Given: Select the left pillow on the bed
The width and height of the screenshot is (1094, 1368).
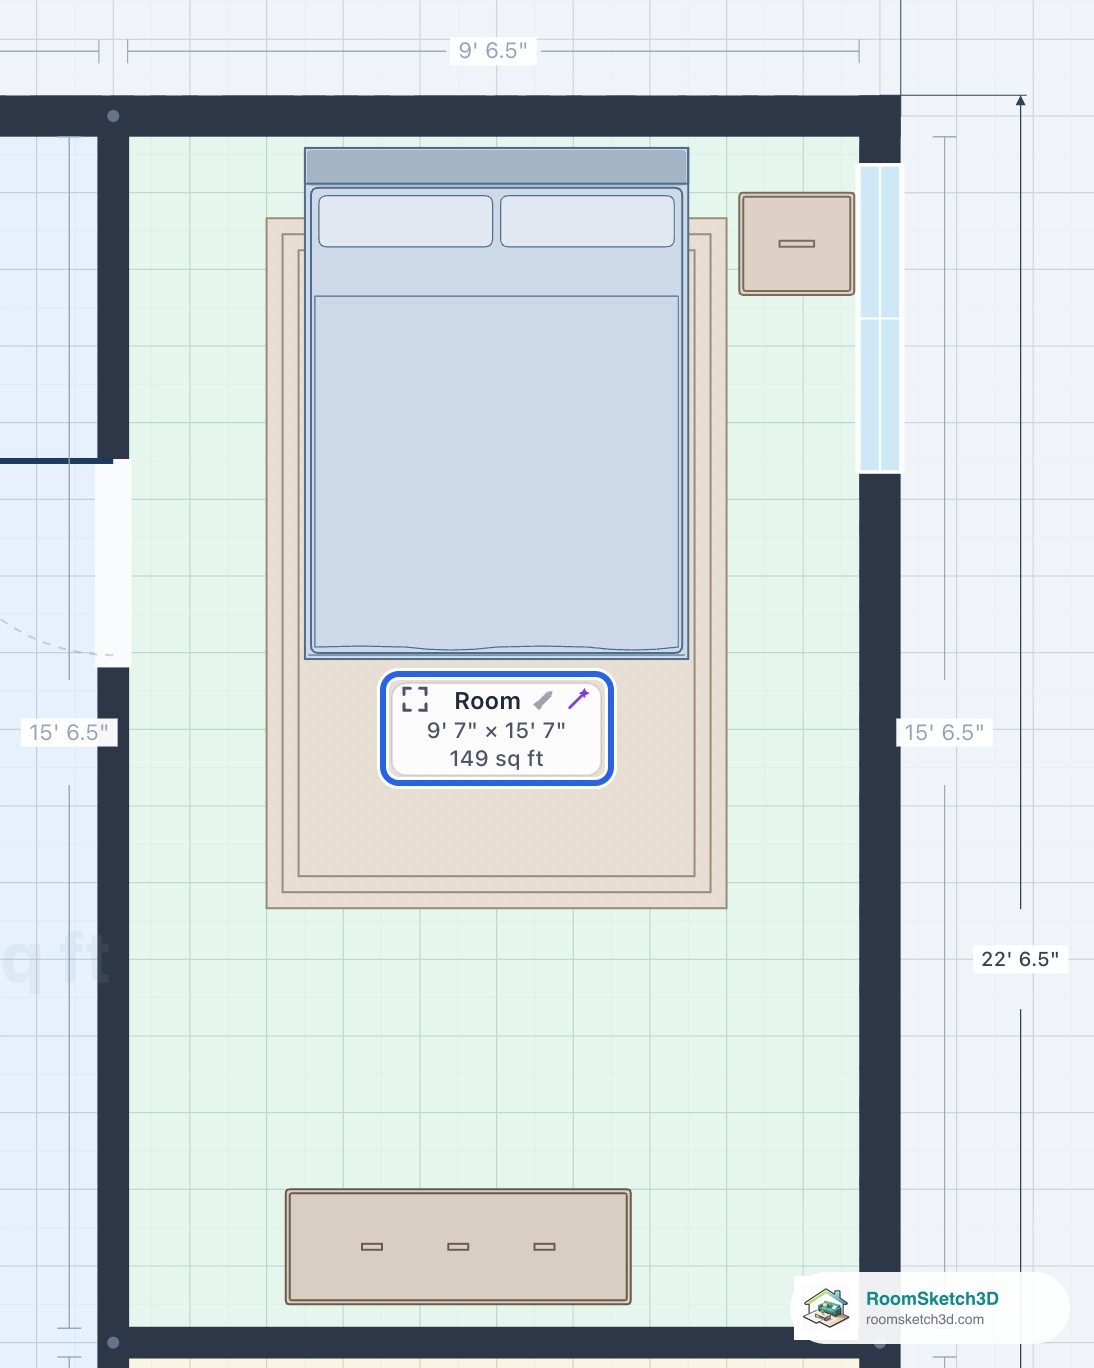Looking at the screenshot, I should [x=405, y=221].
